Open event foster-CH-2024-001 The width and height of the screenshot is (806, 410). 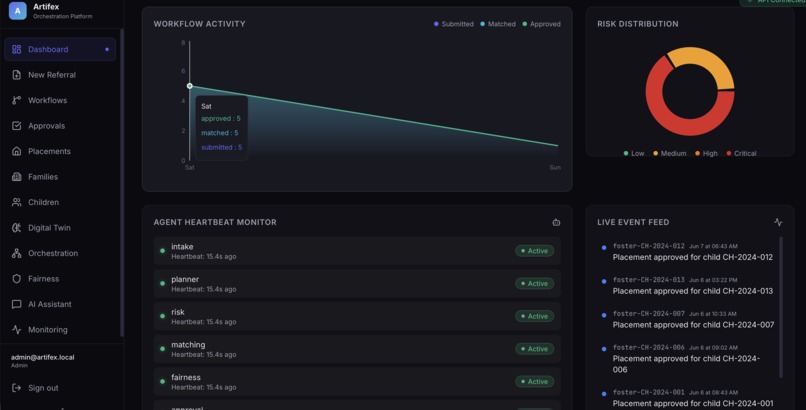tap(688, 398)
